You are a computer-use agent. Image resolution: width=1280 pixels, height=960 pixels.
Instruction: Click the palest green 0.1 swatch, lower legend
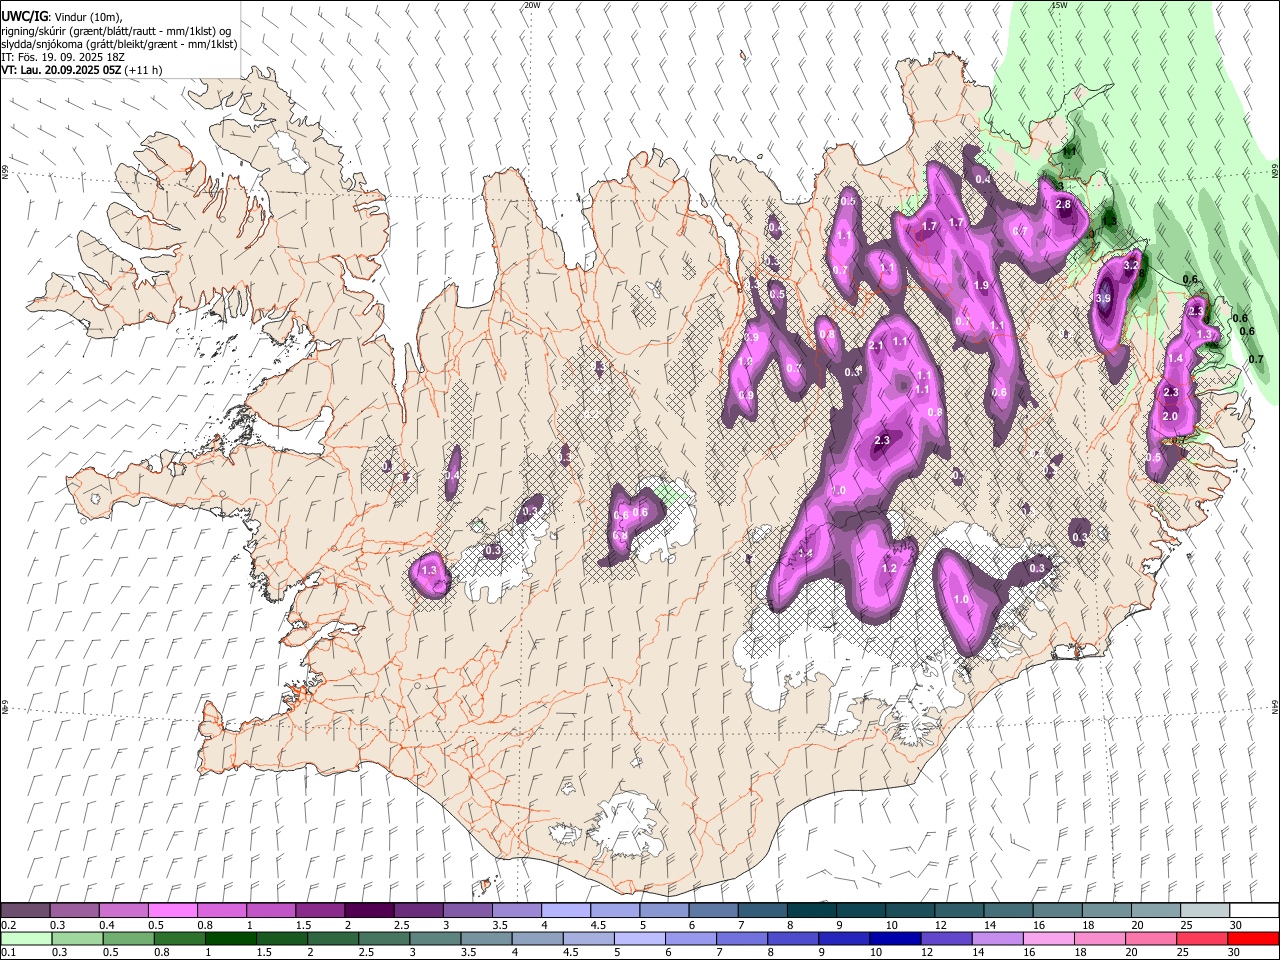[26, 938]
